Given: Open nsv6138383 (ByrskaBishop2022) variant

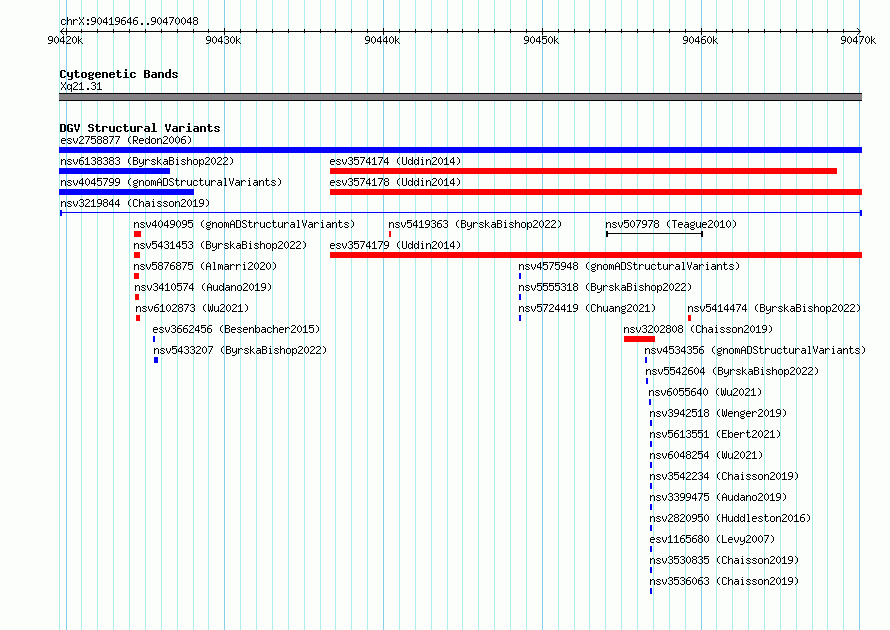Looking at the screenshot, I should 147,161.
